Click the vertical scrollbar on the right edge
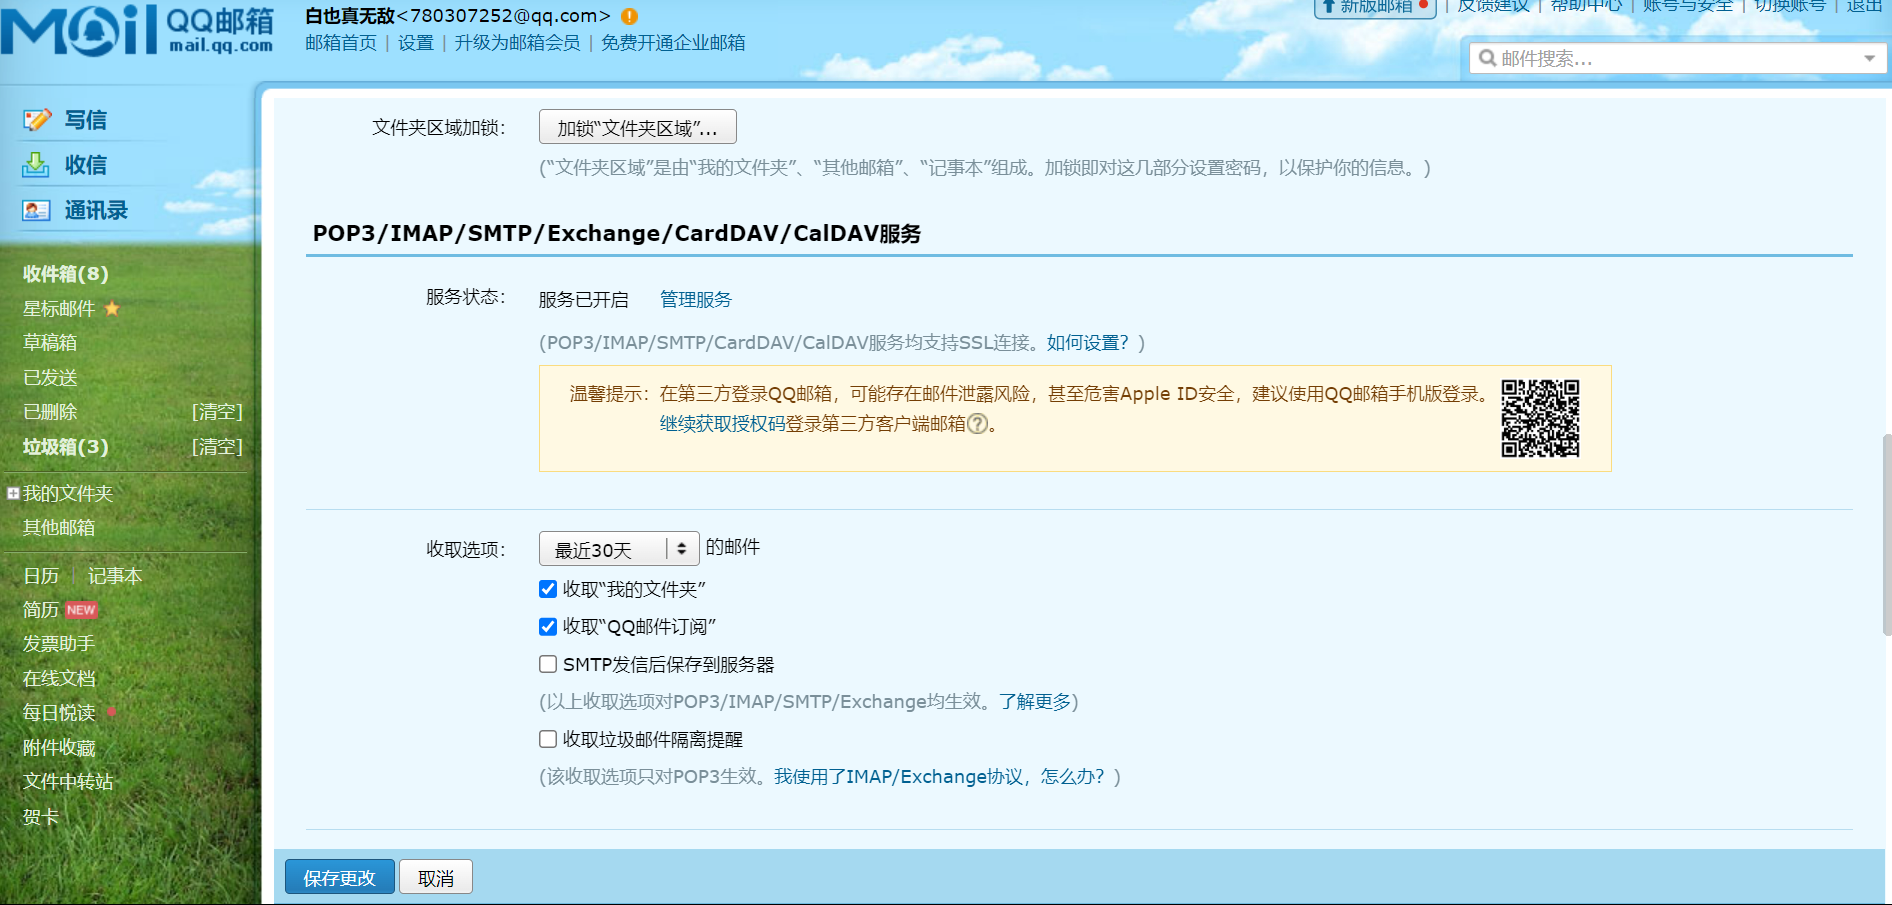The image size is (1892, 905). (x=1886, y=535)
